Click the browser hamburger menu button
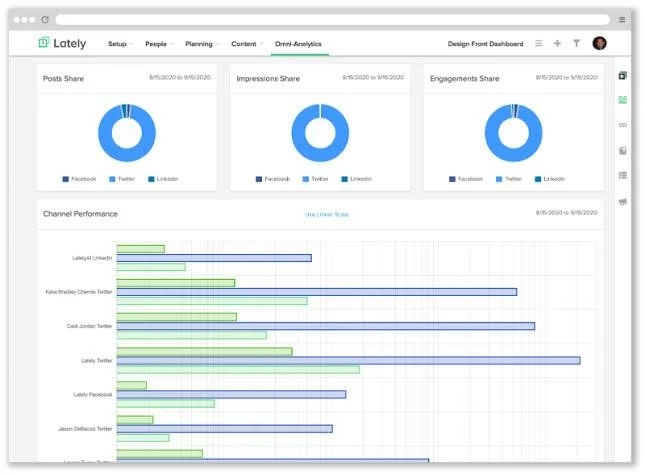This screenshot has height=475, width=645. click(622, 19)
